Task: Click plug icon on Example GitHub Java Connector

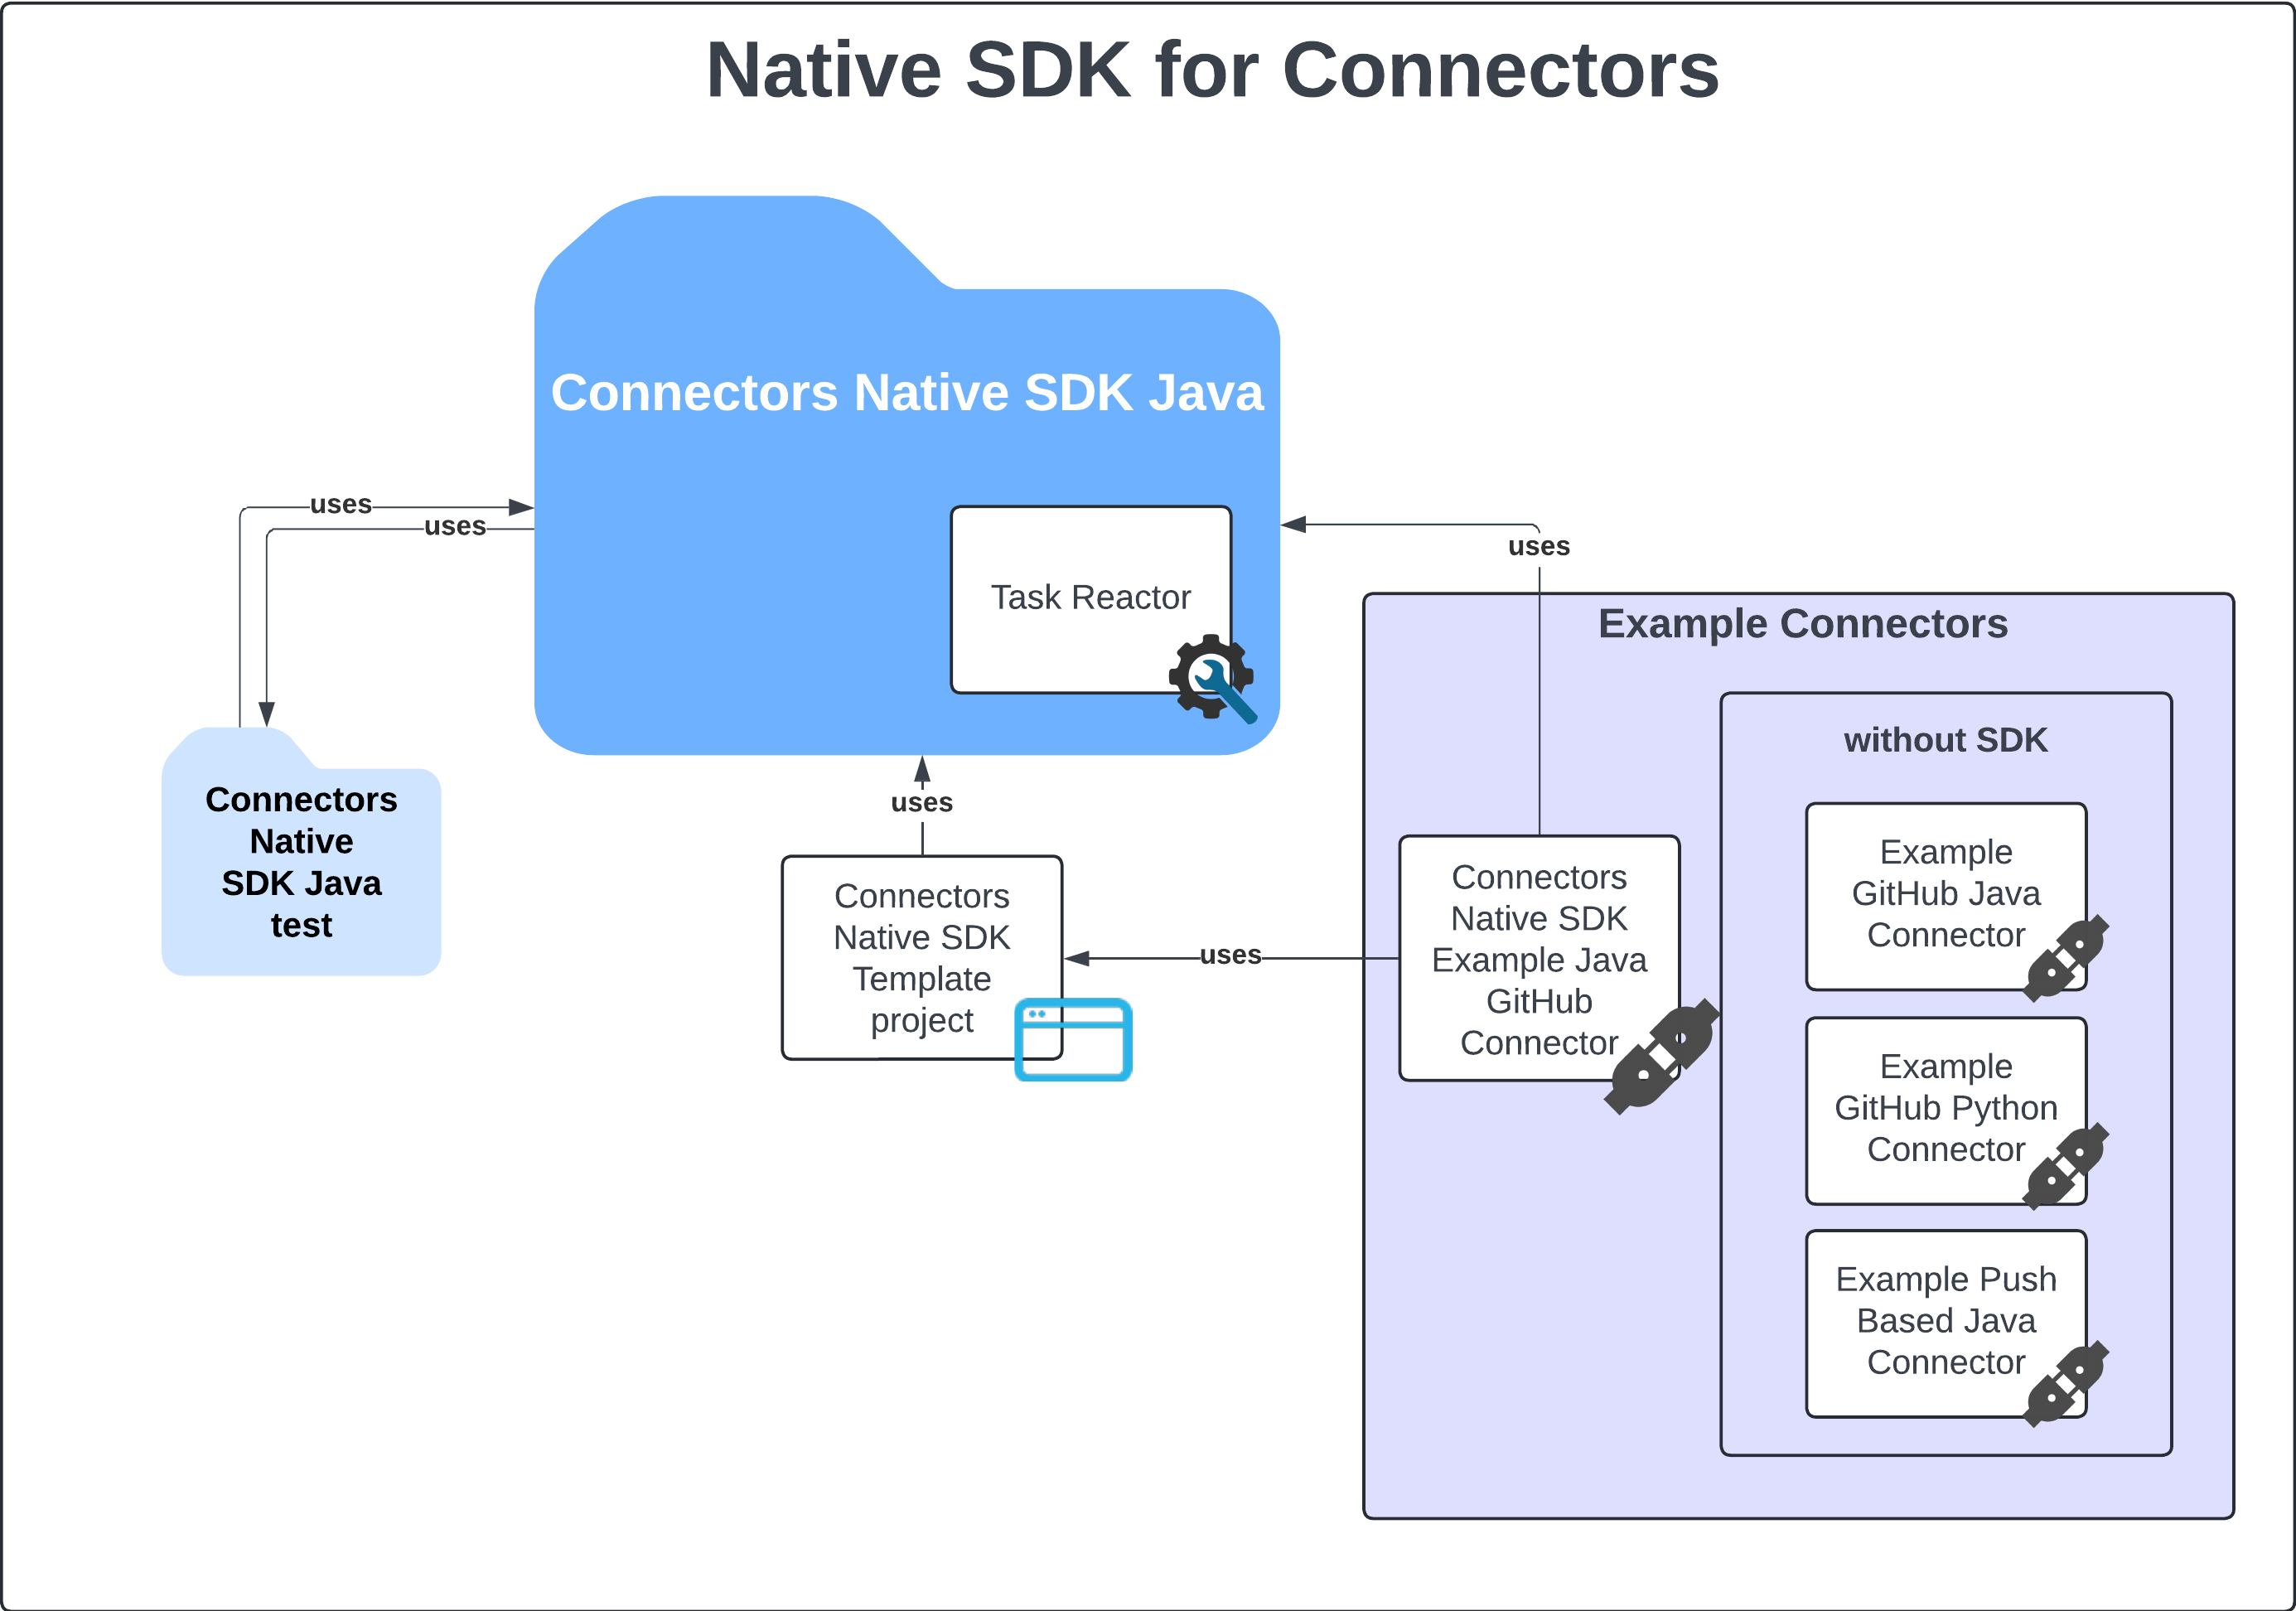Action: [2066, 958]
